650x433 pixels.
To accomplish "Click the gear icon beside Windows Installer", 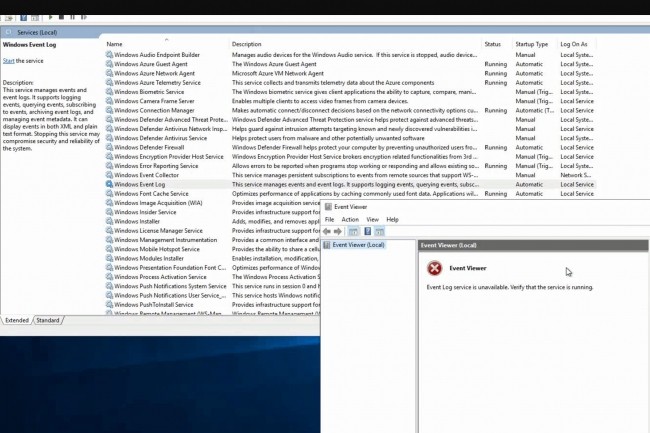I will [x=109, y=221].
